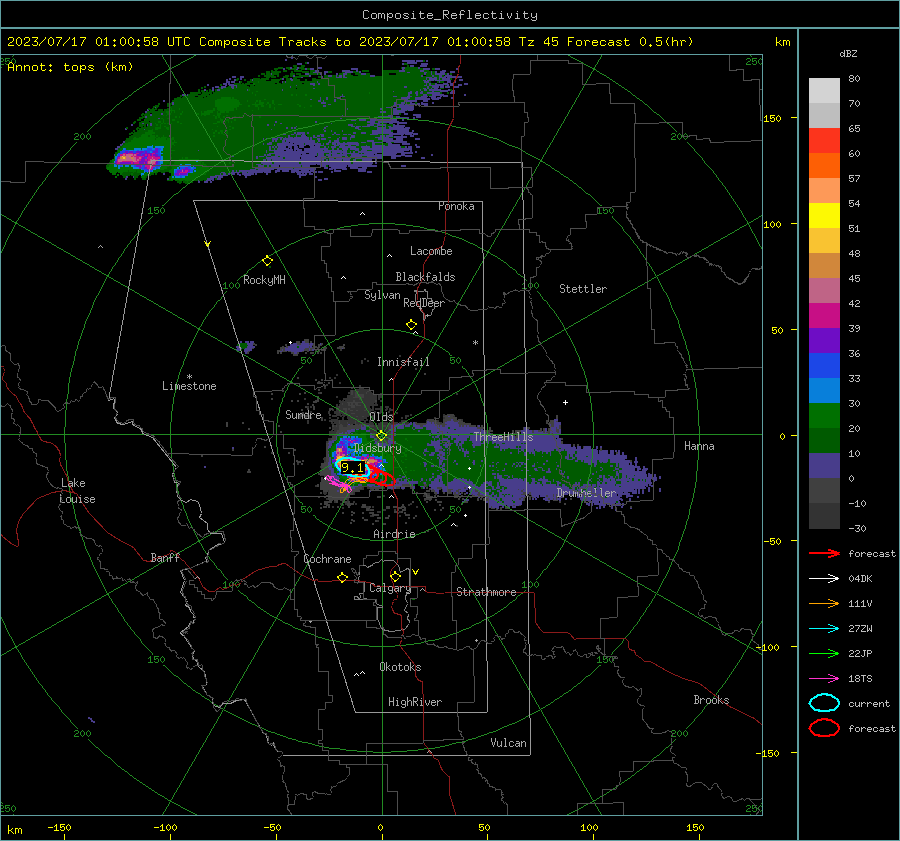Click the green 22JP track arrow
This screenshot has height=841, width=900.
pyautogui.click(x=824, y=653)
